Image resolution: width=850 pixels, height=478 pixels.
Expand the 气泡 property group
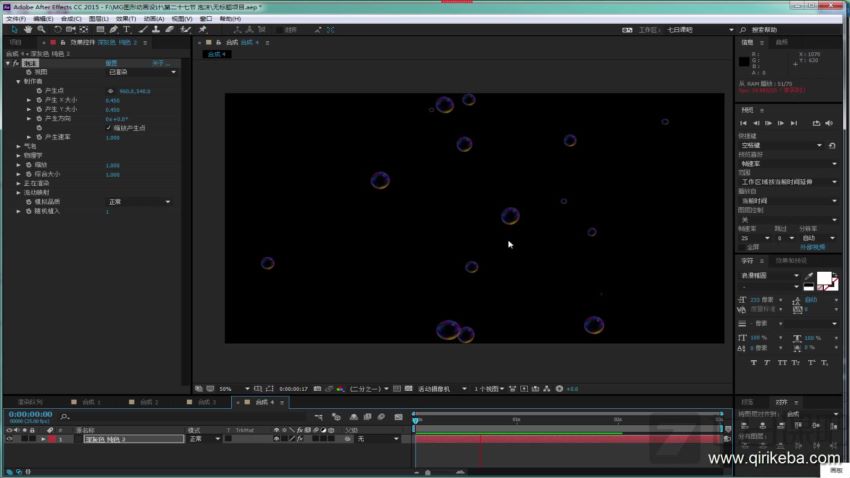(x=18, y=146)
